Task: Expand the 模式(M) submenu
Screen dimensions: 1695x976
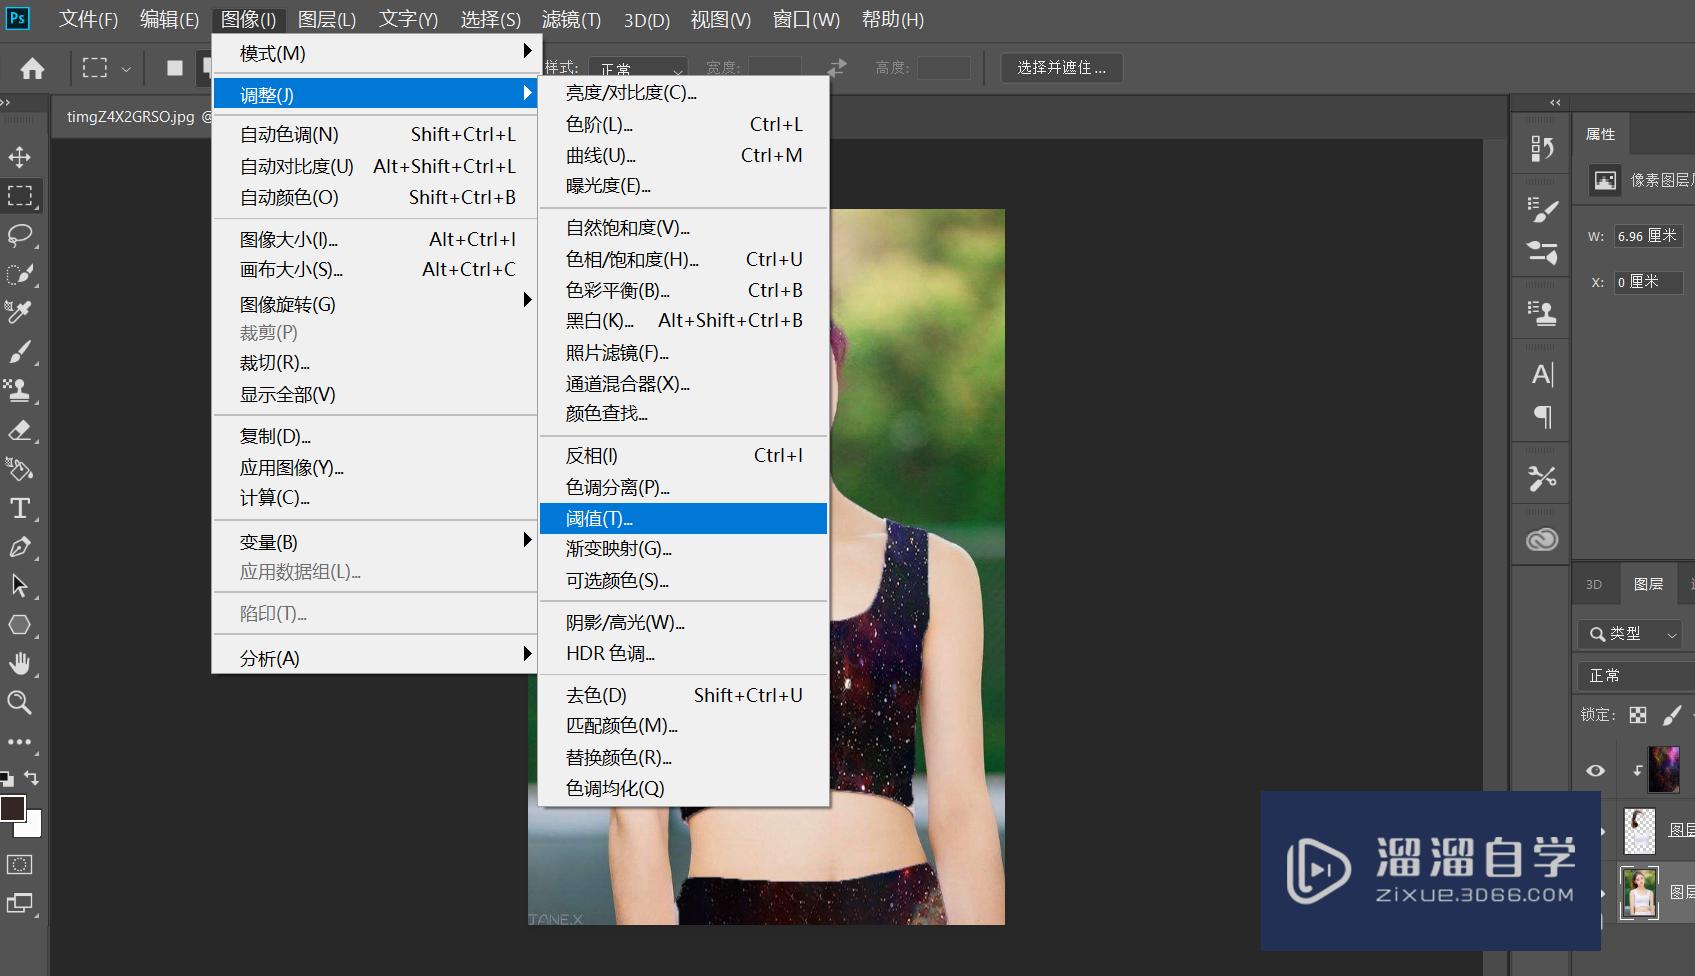Action: pyautogui.click(x=376, y=53)
